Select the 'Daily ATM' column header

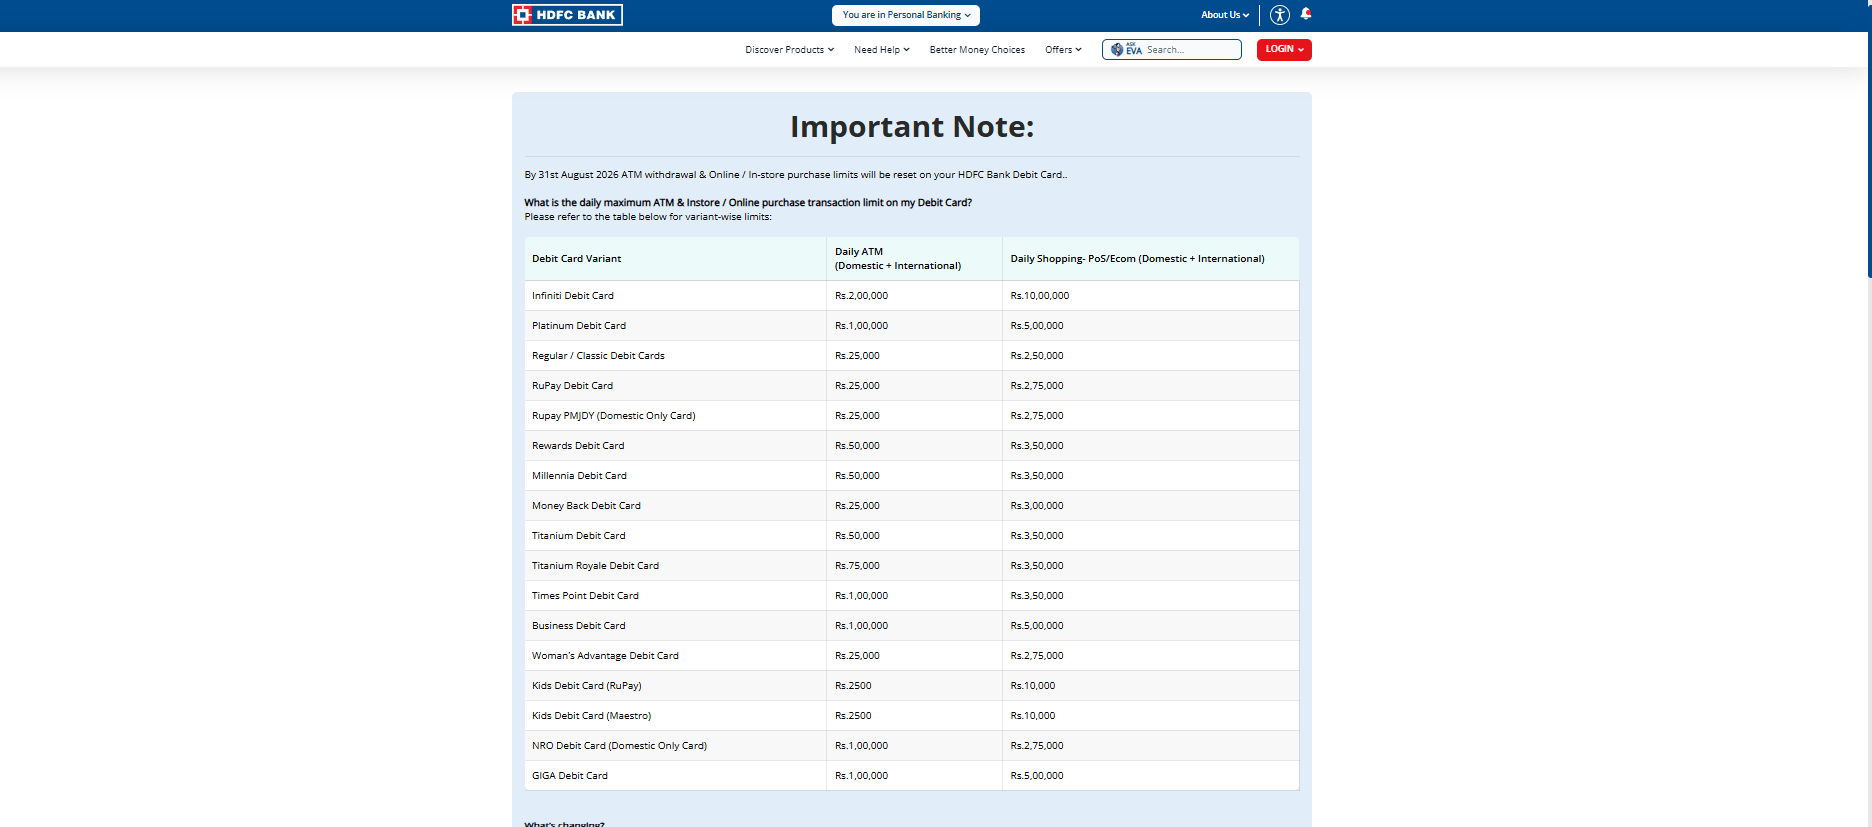[898, 259]
